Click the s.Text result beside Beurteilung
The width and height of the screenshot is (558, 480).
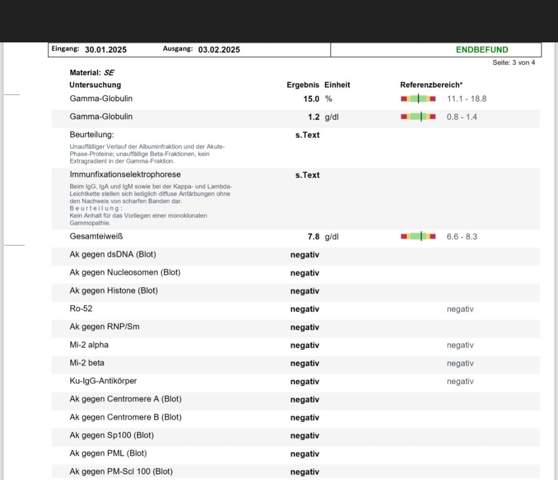(x=307, y=135)
